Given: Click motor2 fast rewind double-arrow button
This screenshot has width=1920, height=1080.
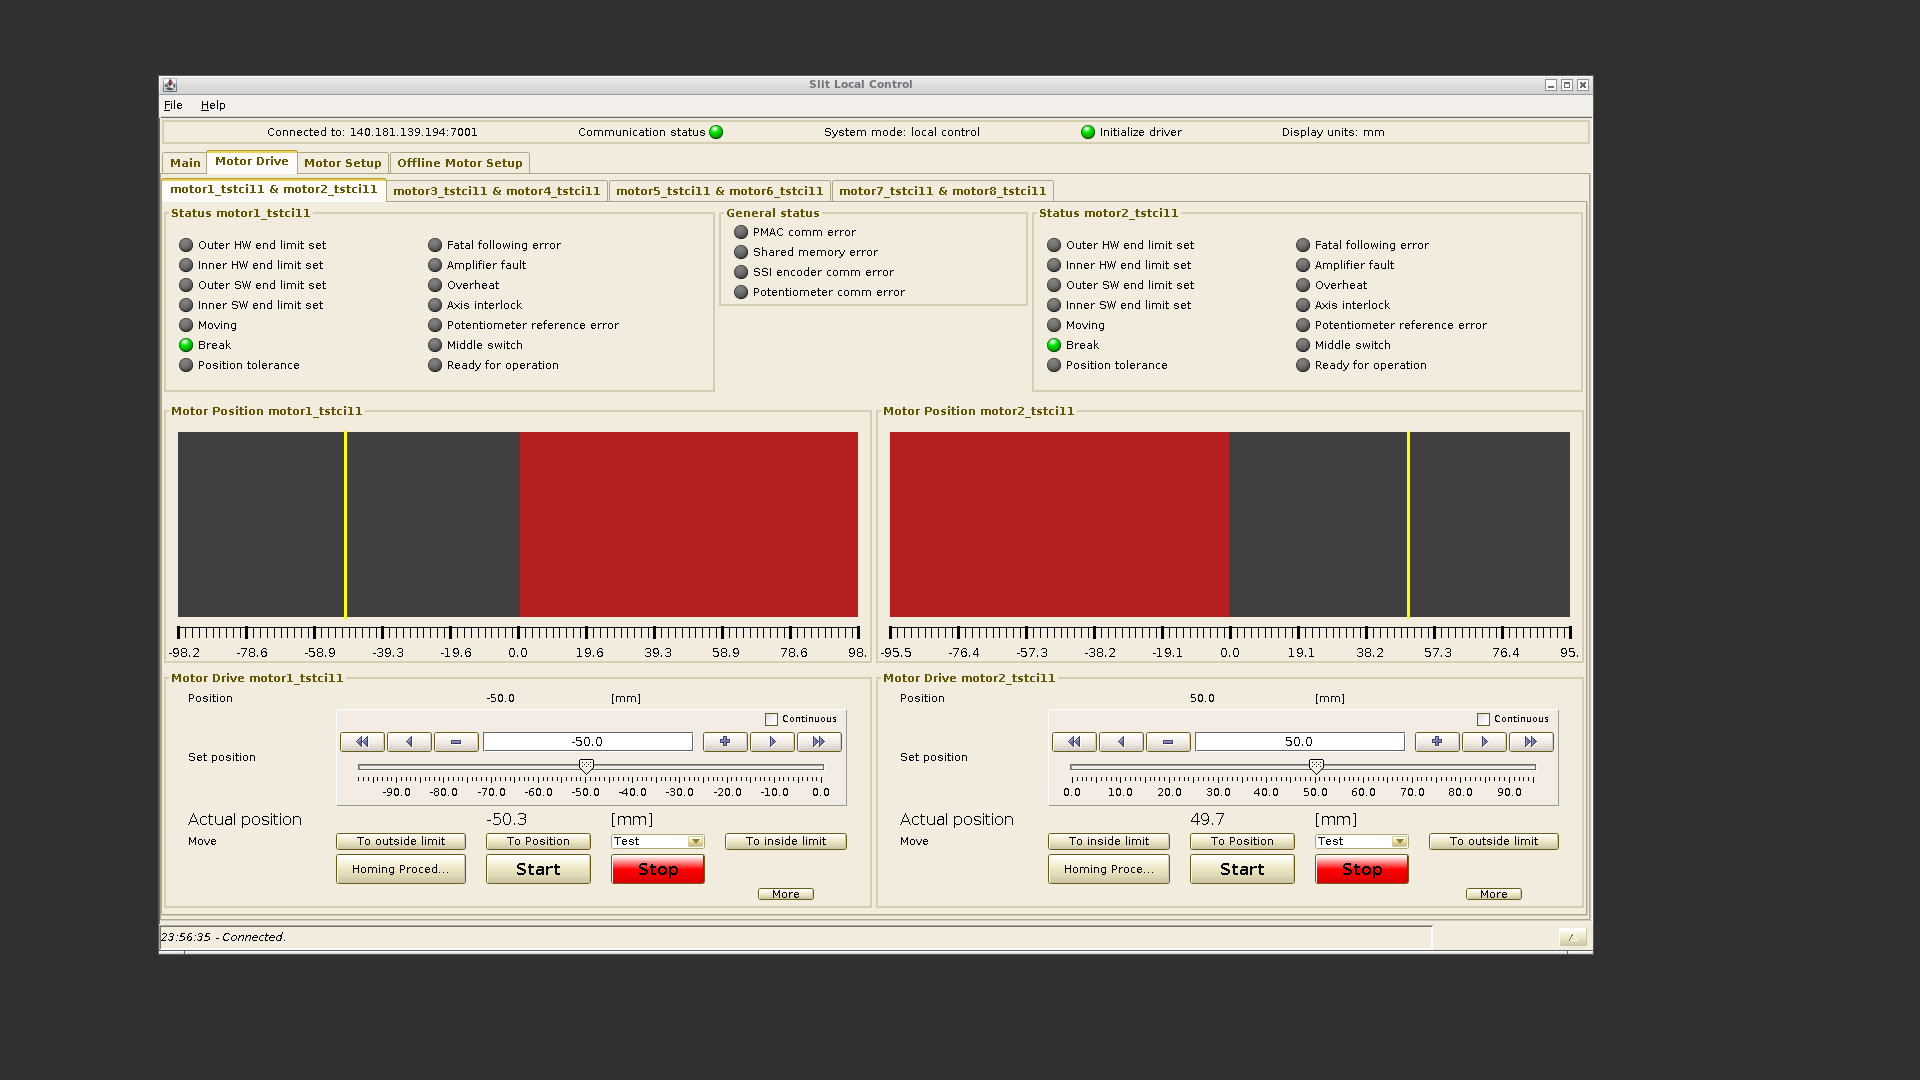Looking at the screenshot, I should coord(1074,742).
